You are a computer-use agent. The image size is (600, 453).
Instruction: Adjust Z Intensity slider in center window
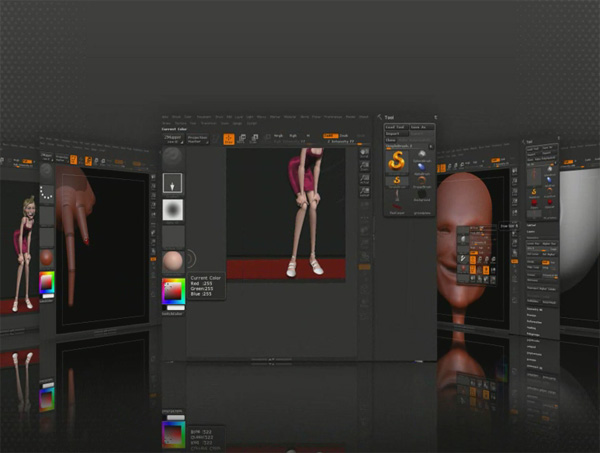[346, 142]
